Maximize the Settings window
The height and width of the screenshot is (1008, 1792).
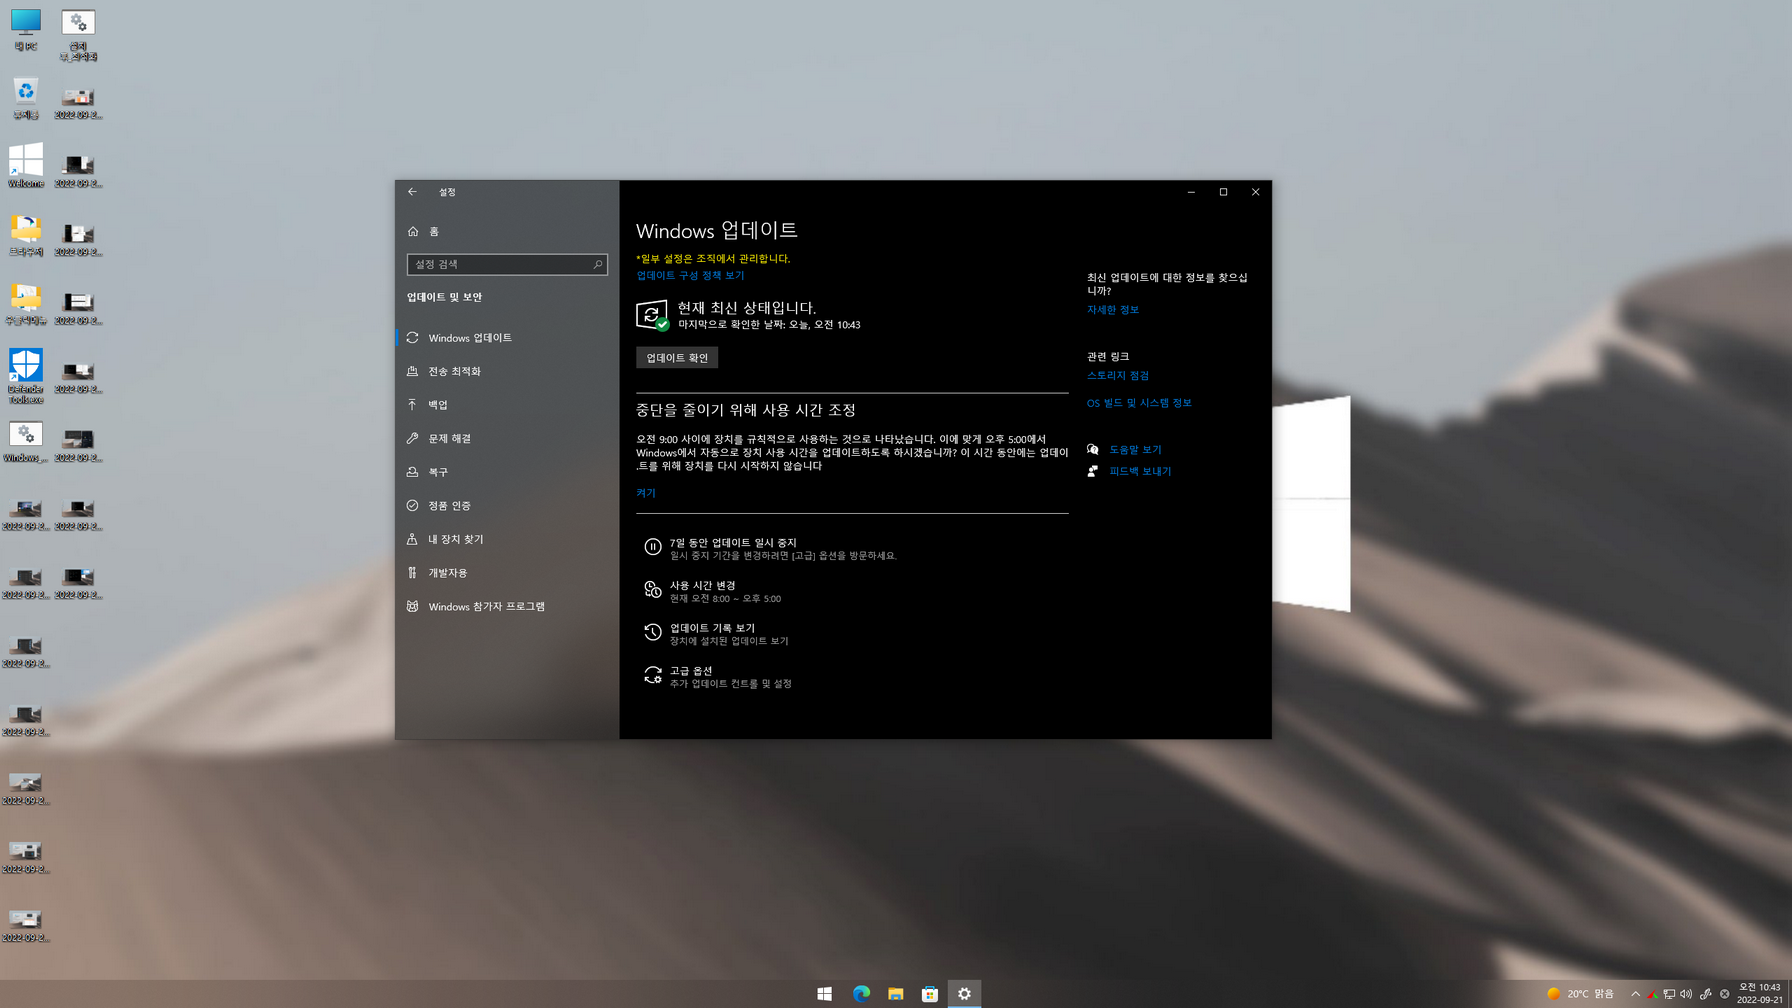pos(1223,192)
